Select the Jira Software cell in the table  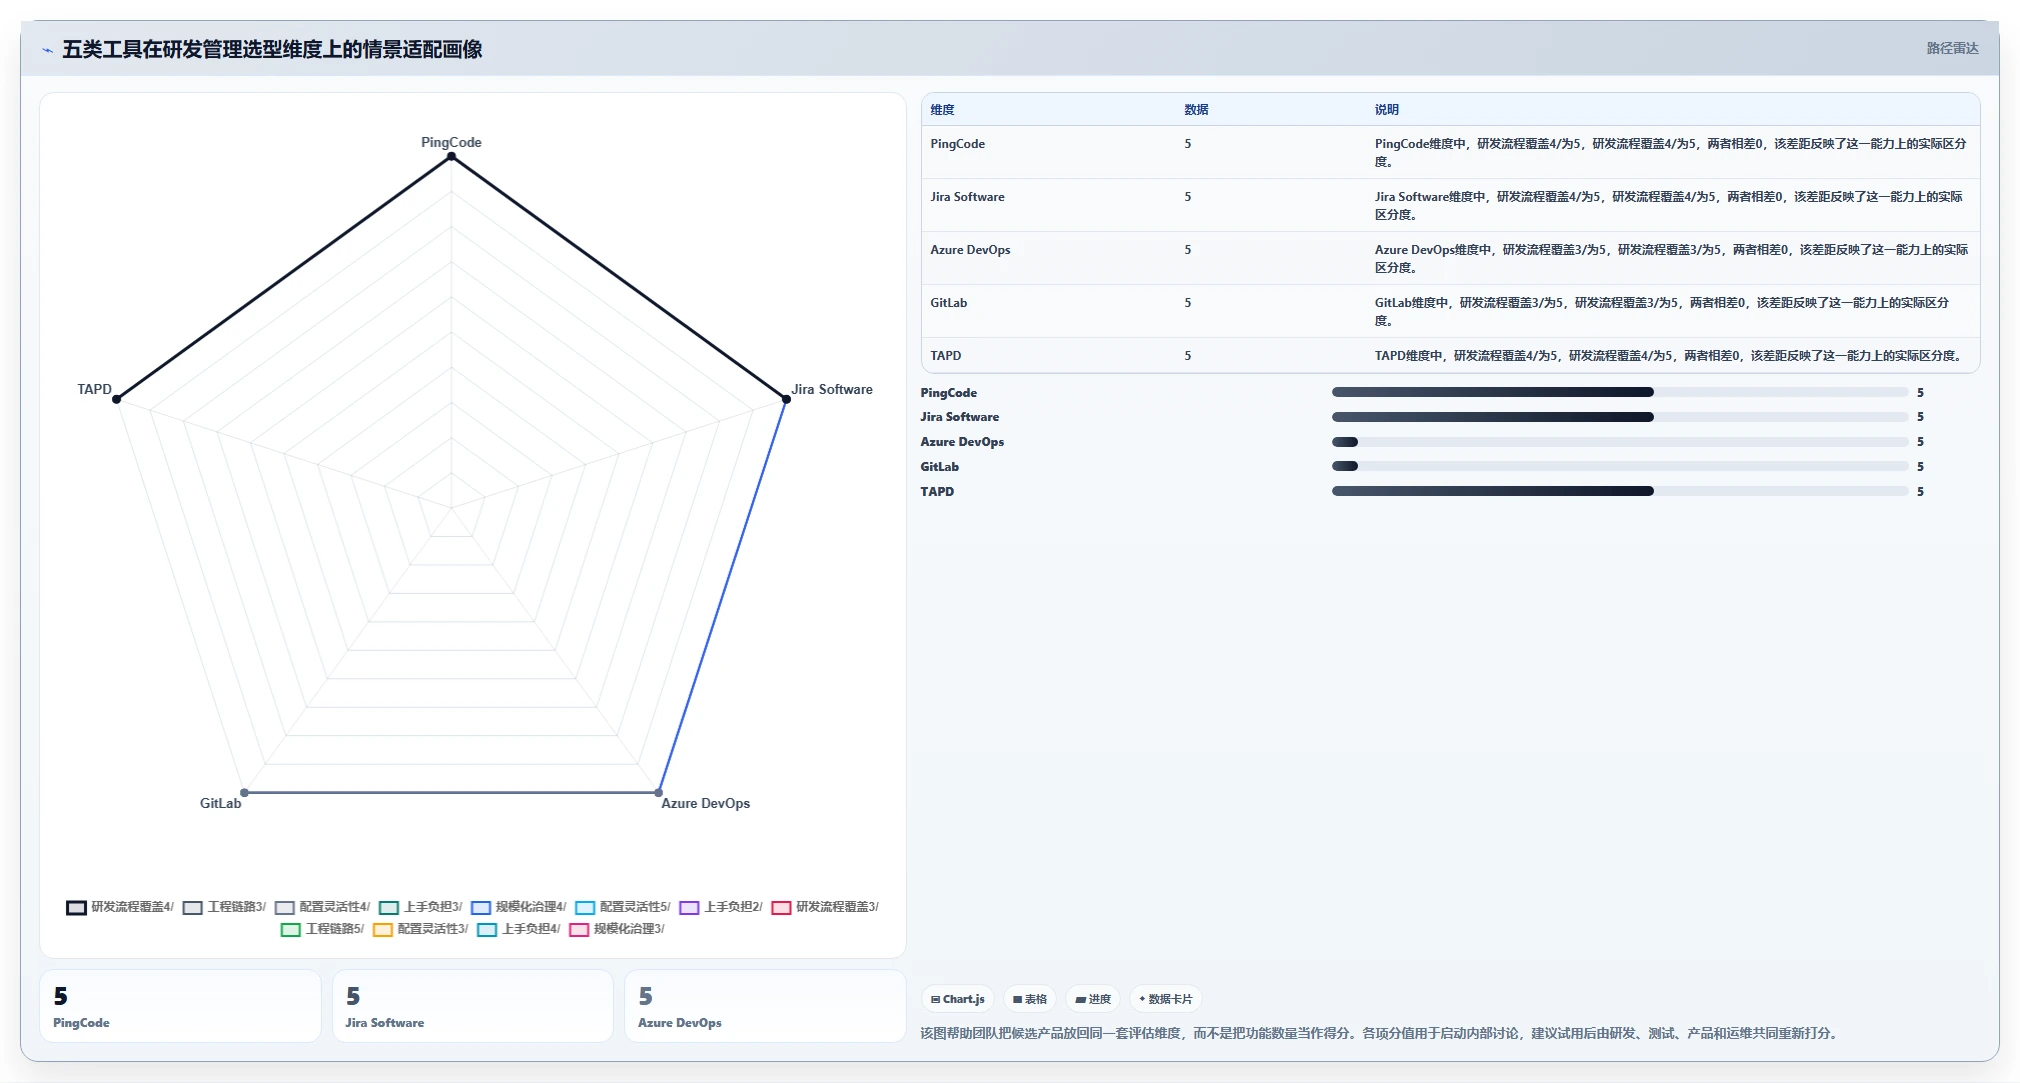coord(967,197)
